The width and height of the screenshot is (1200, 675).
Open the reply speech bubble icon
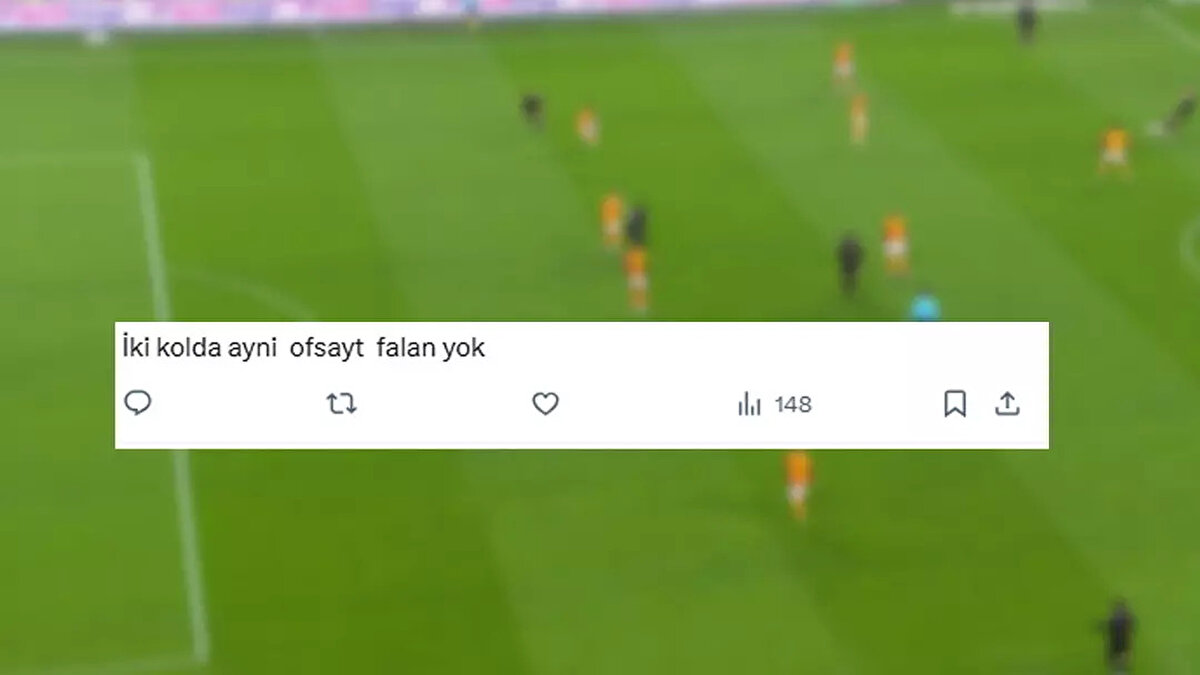click(x=138, y=403)
